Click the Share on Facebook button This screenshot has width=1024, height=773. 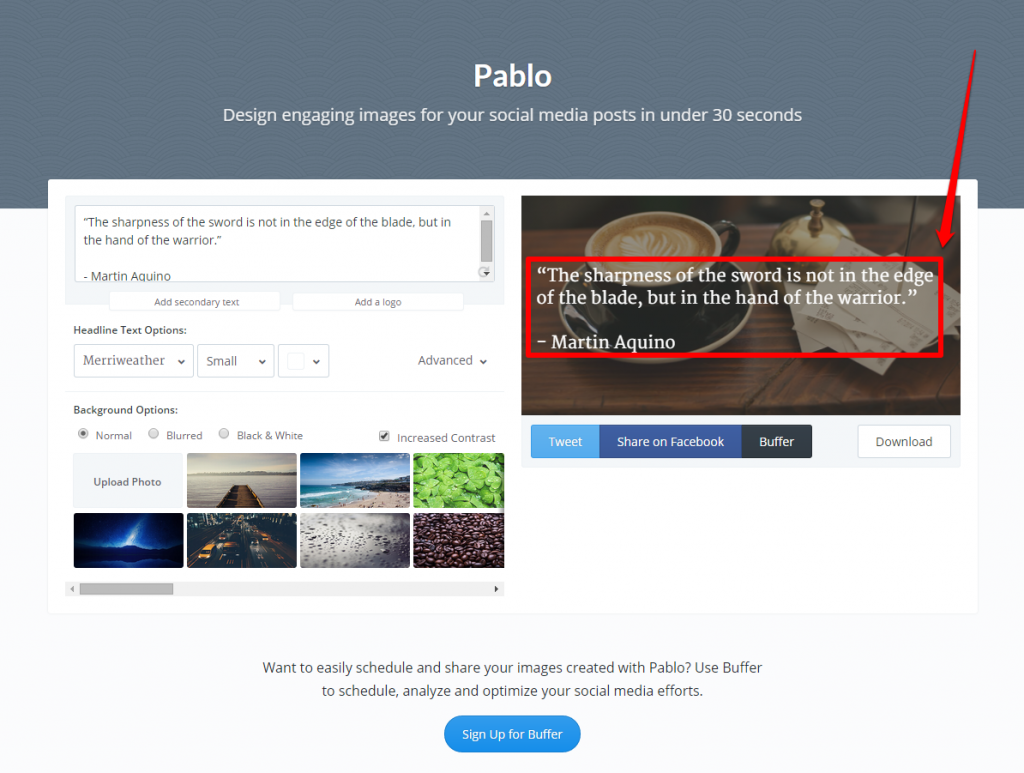click(670, 441)
